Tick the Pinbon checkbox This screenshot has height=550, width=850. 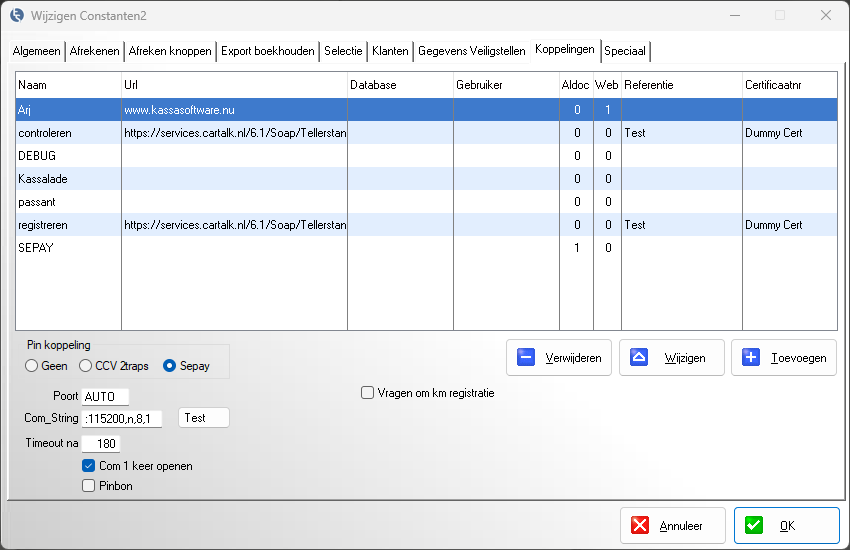point(89,486)
